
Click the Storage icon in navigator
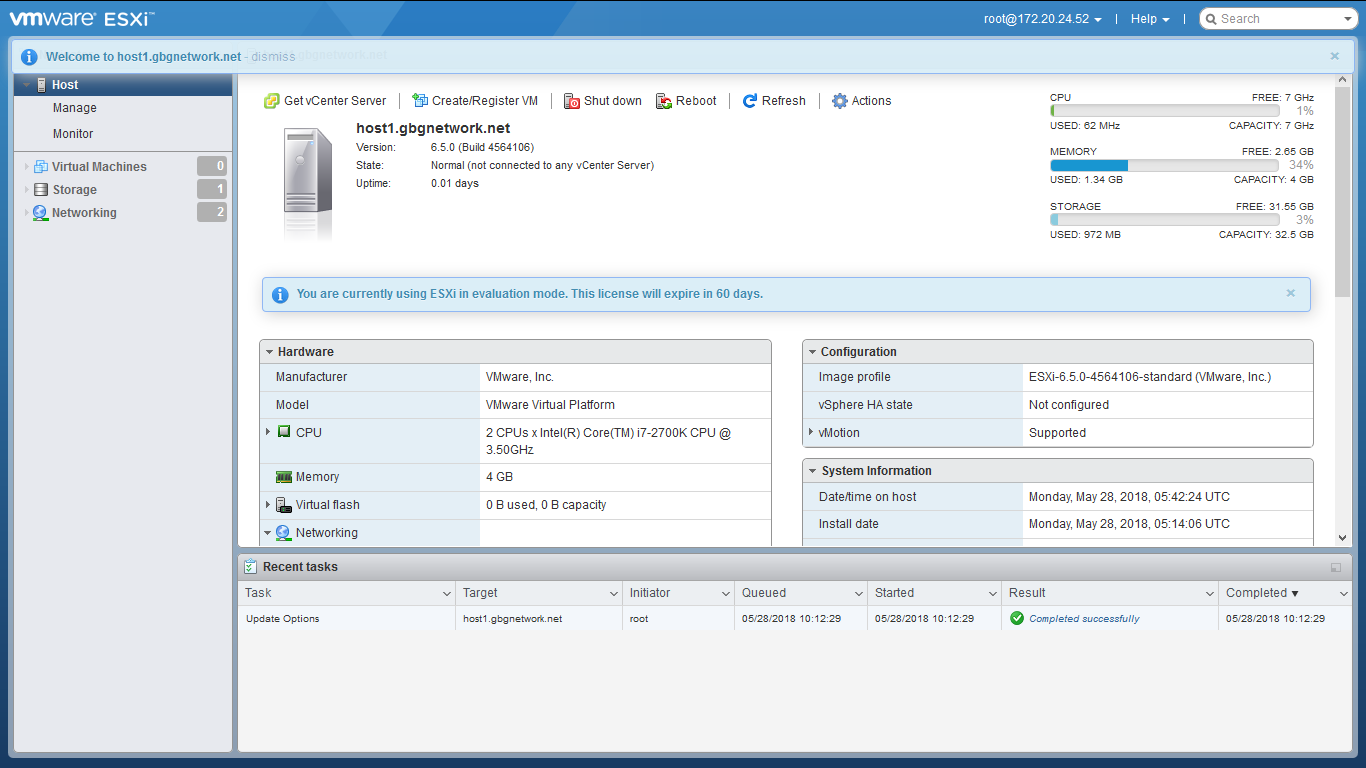41,190
